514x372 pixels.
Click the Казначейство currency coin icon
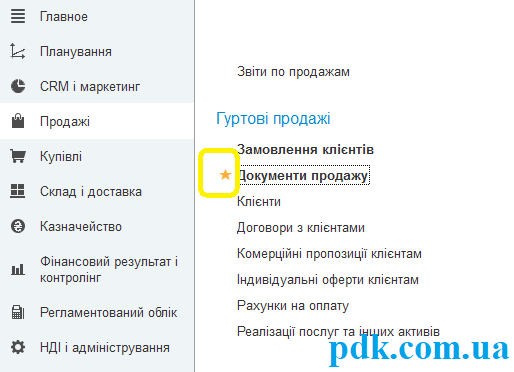click(x=18, y=226)
